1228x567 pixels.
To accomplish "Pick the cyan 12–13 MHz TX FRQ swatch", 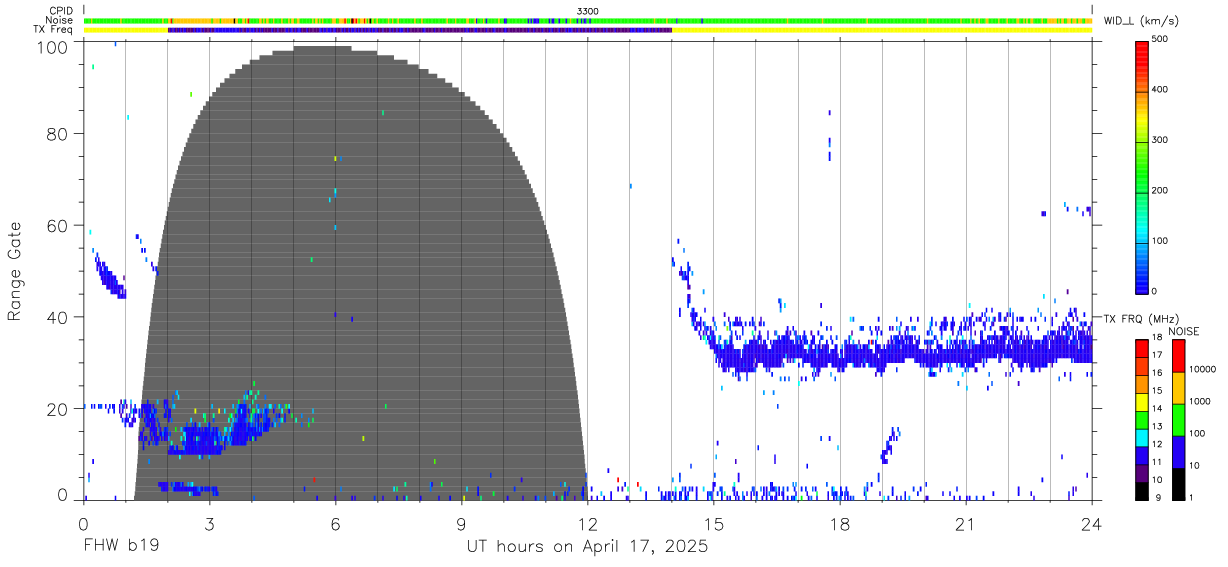I will pos(1141,436).
